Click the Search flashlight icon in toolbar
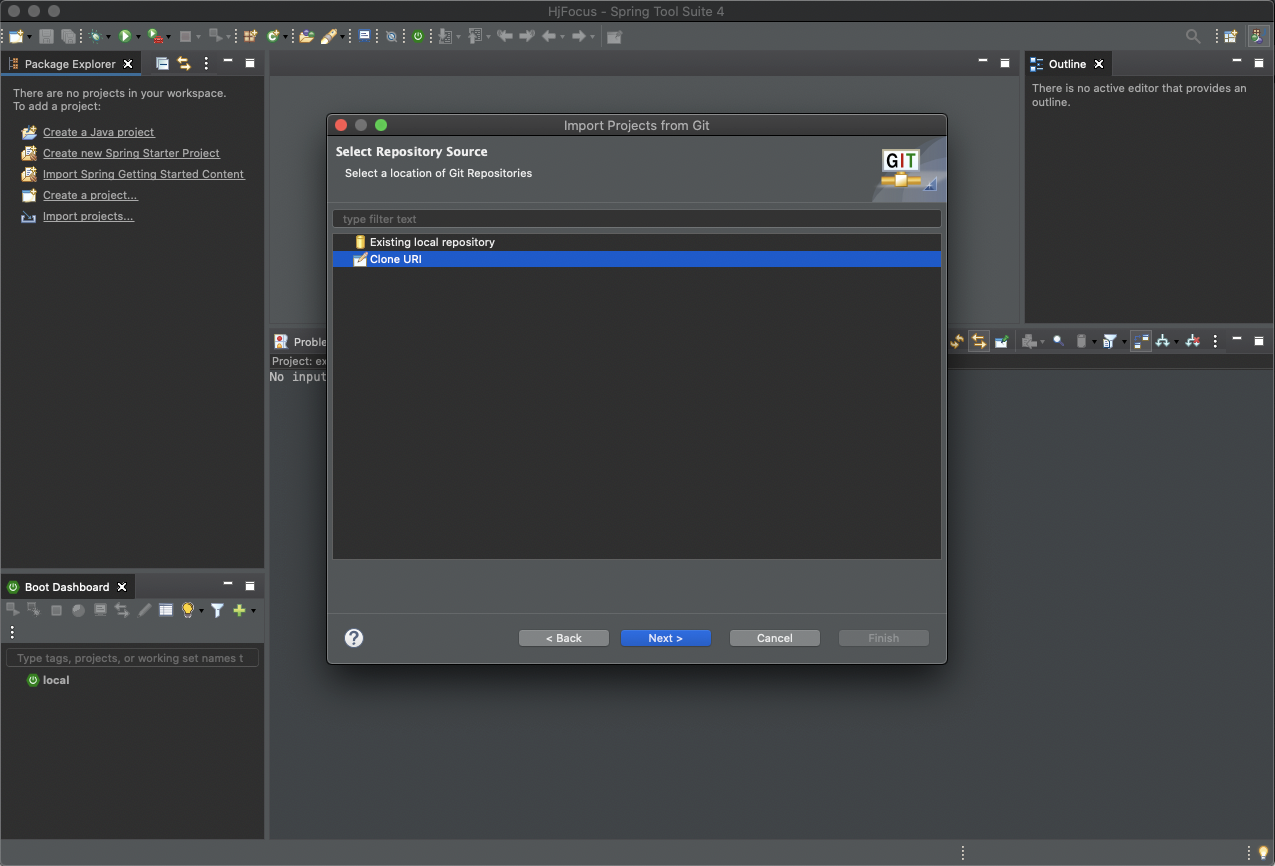This screenshot has height=866, width=1275. pyautogui.click(x=328, y=36)
